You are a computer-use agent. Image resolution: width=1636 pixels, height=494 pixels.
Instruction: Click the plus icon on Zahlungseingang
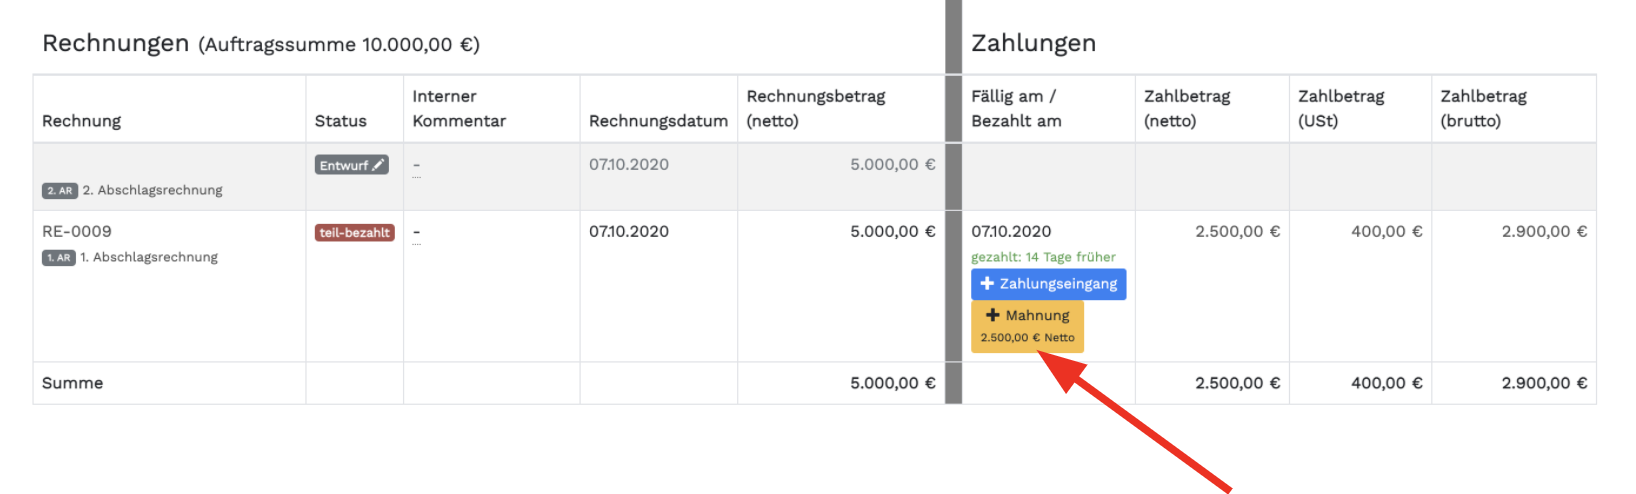(987, 284)
